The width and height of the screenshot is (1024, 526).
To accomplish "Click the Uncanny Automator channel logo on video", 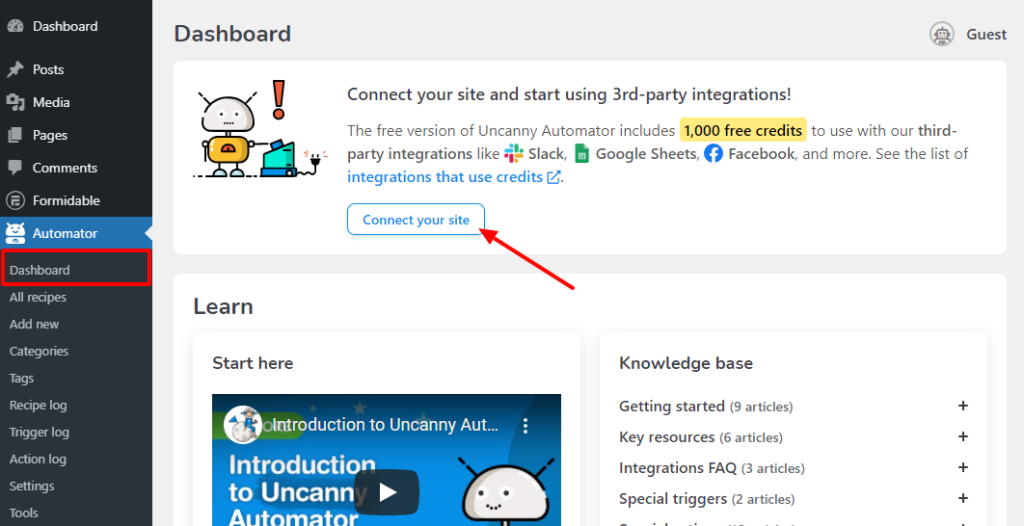I will (x=242, y=425).
